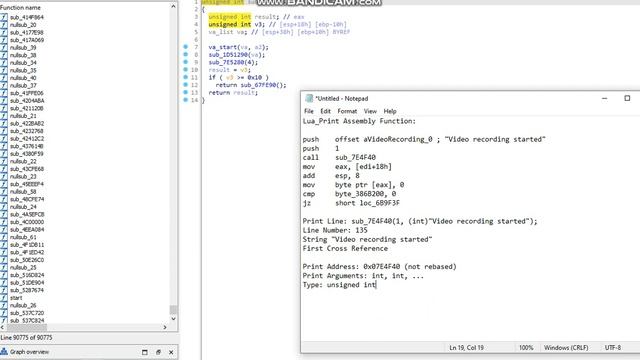640x360 pixels.
Task: Click the 'Line Number: 135' line in Notepad
Action: click(335, 230)
